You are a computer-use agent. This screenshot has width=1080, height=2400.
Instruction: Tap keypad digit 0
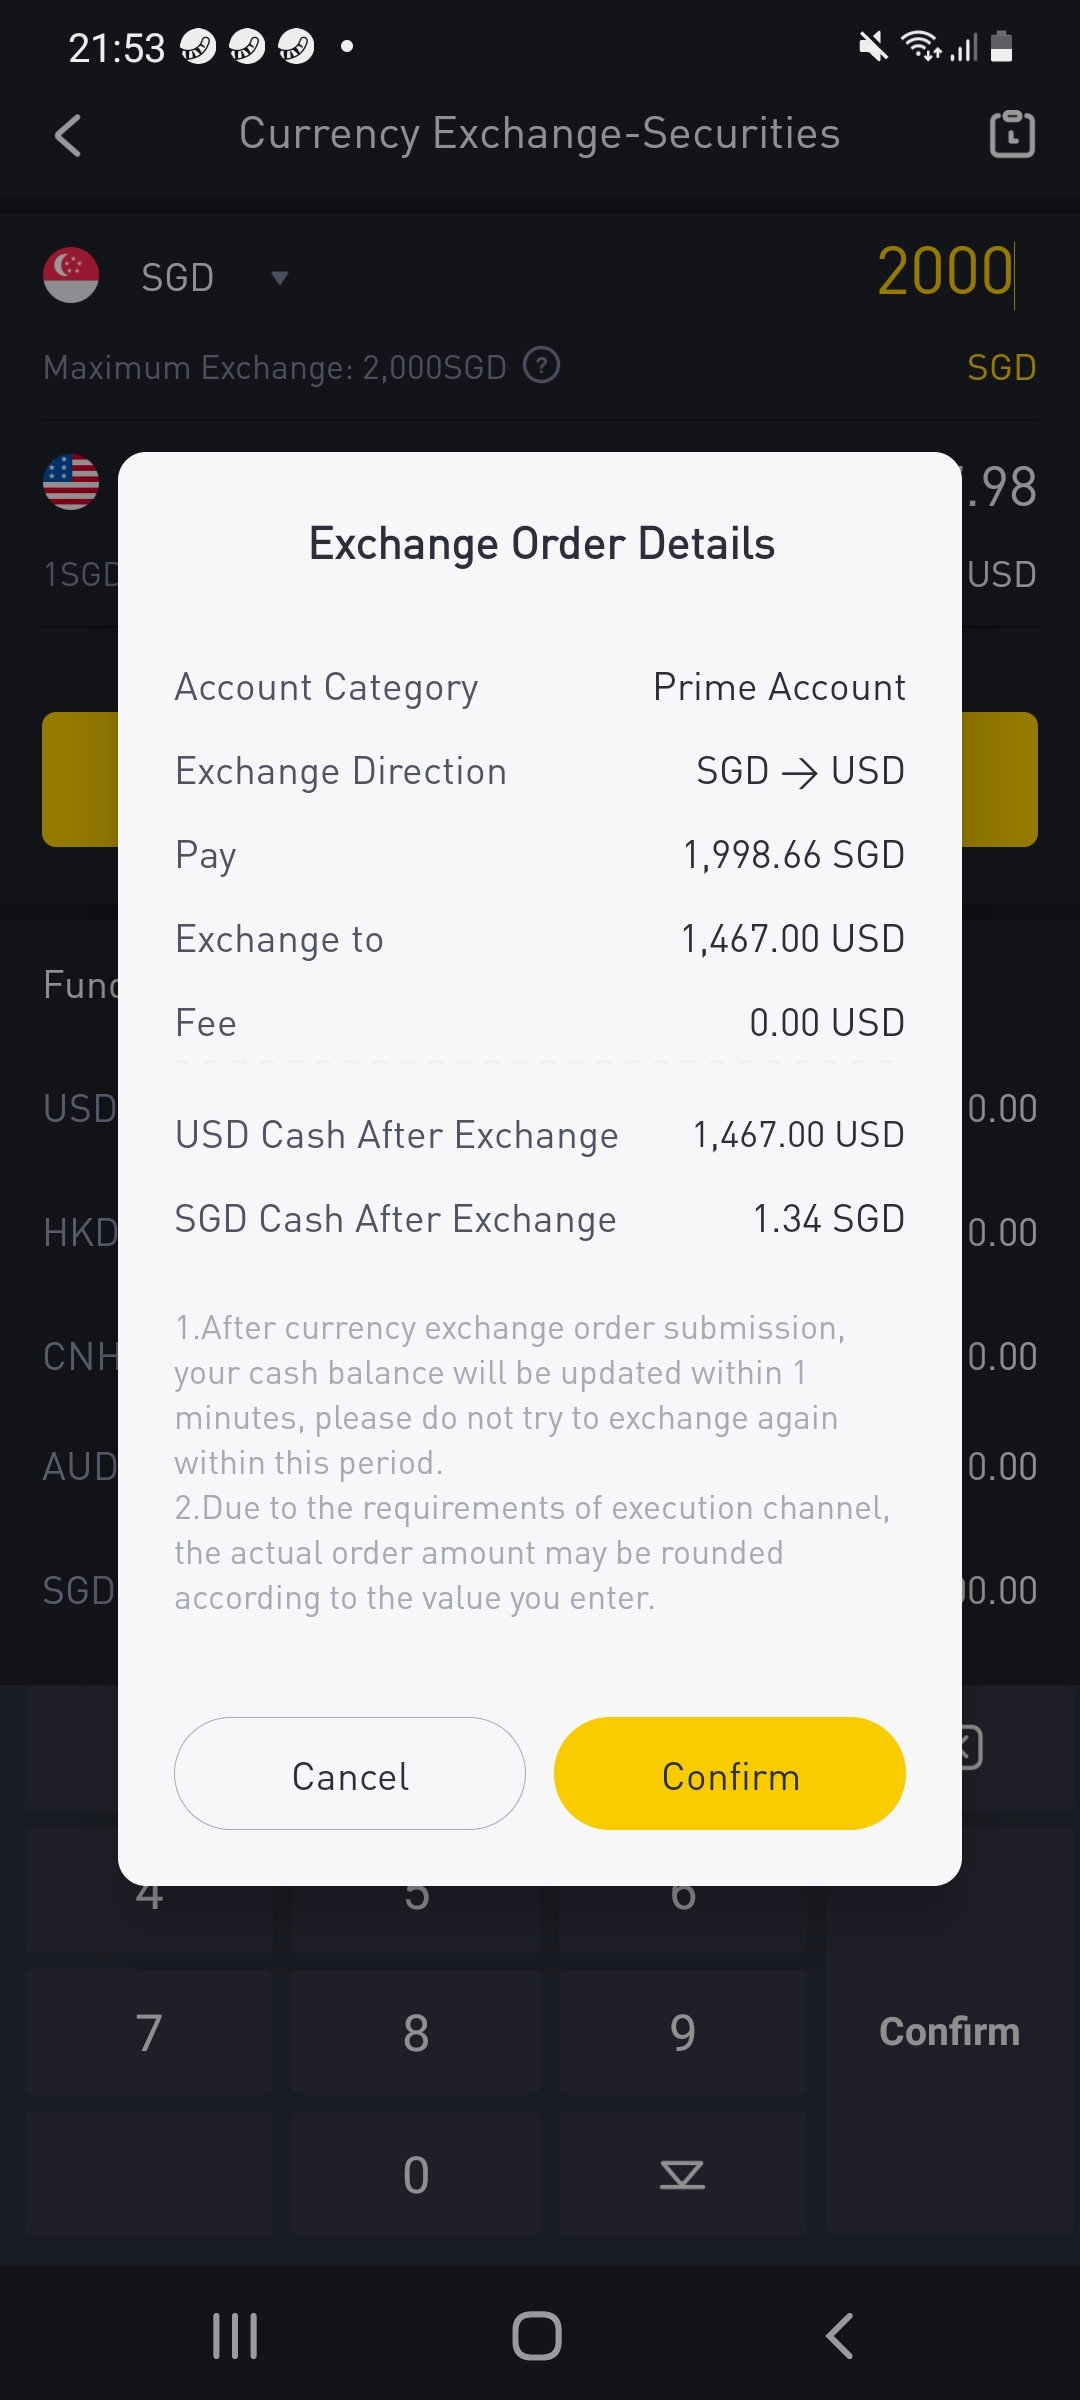click(416, 2175)
